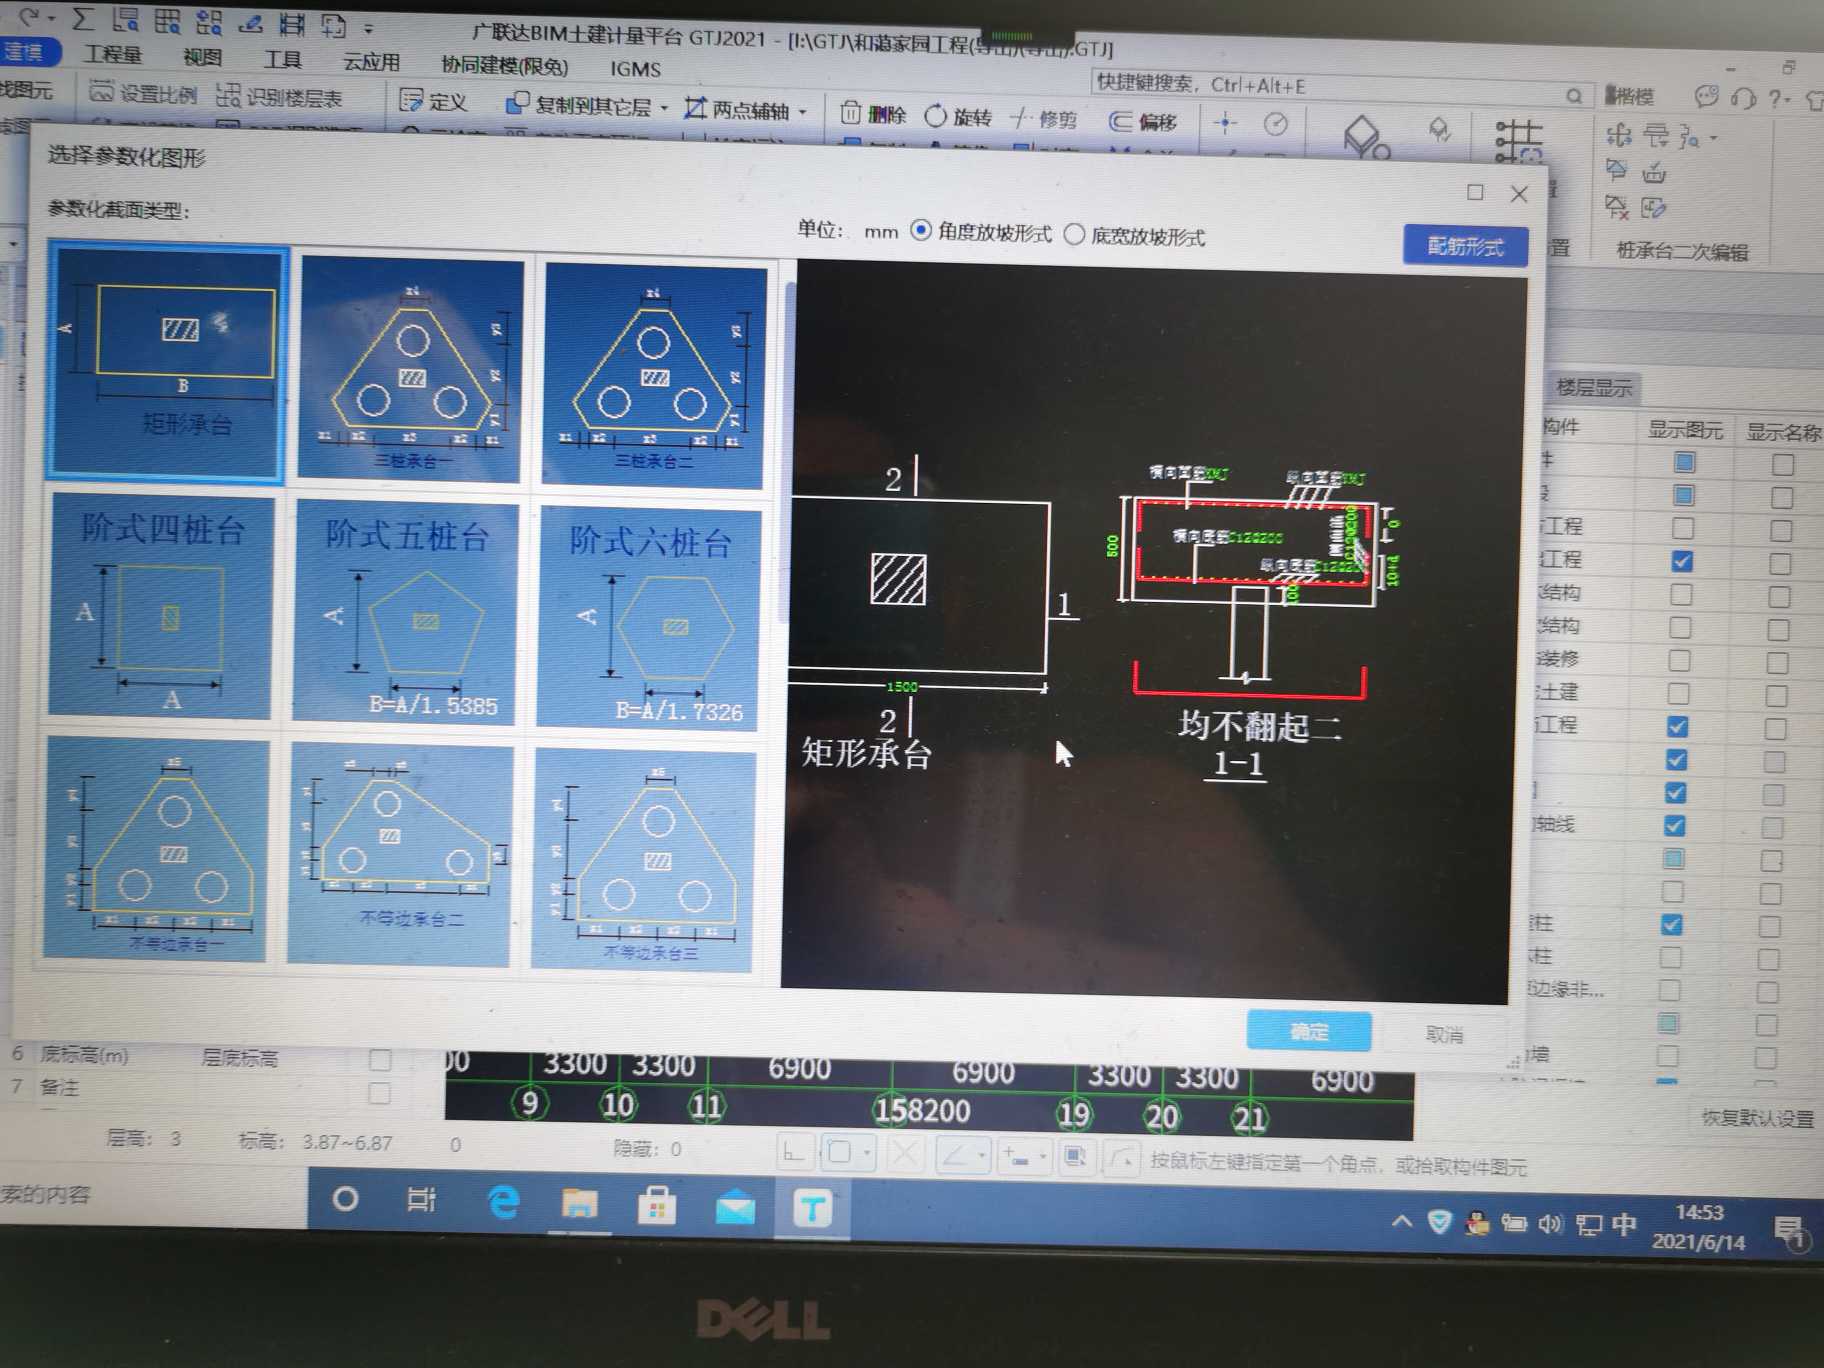Open the 工具 ribbon tab
This screenshot has height=1368, width=1824.
click(x=282, y=59)
